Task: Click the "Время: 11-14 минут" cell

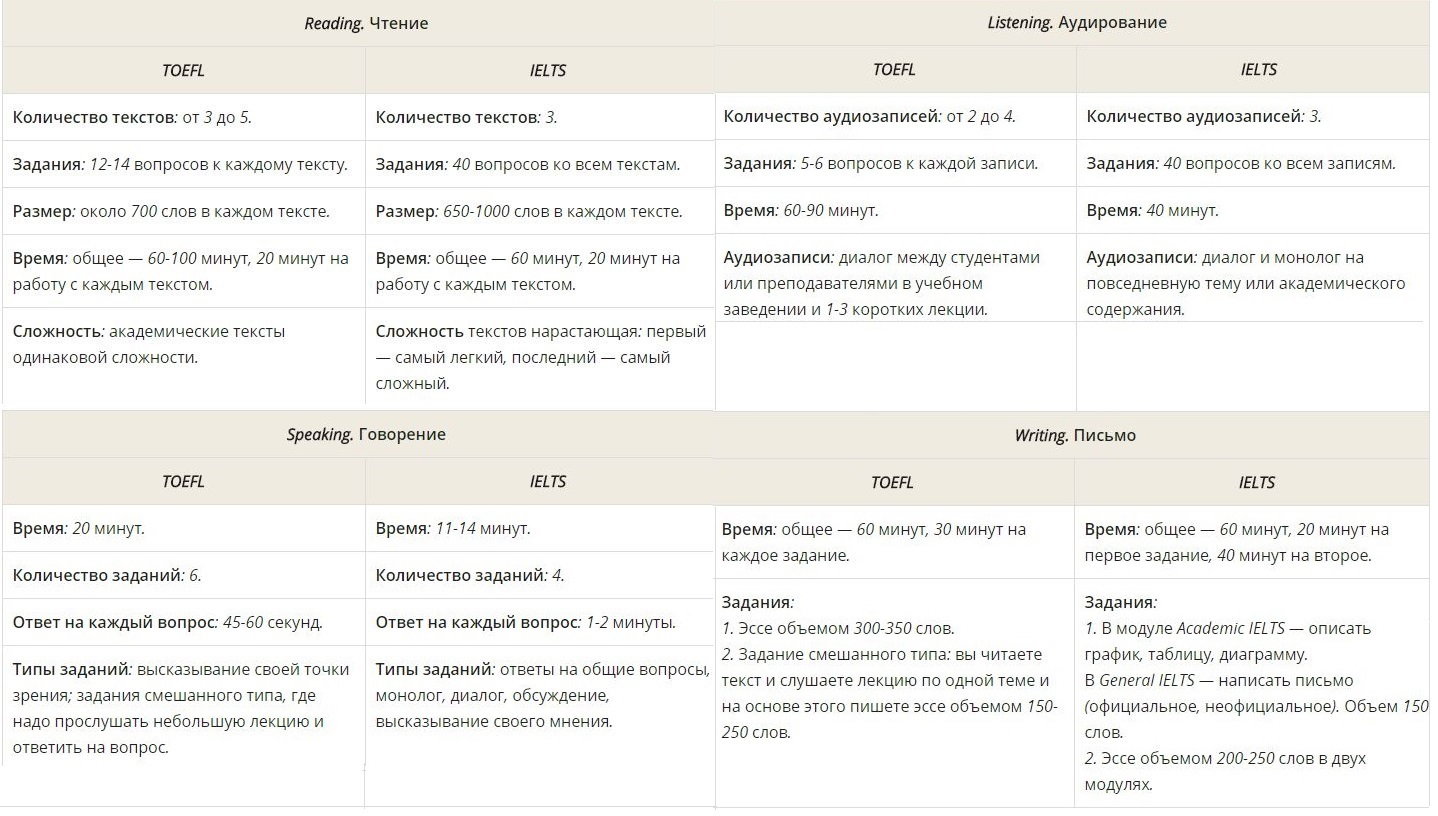Action: 453,528
